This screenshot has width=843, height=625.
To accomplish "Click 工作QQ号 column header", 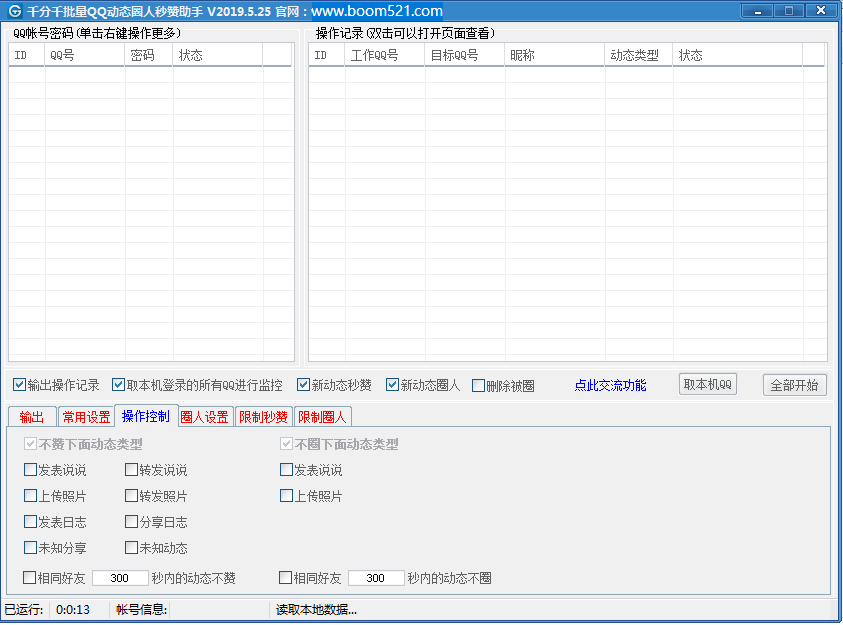I will tap(384, 55).
